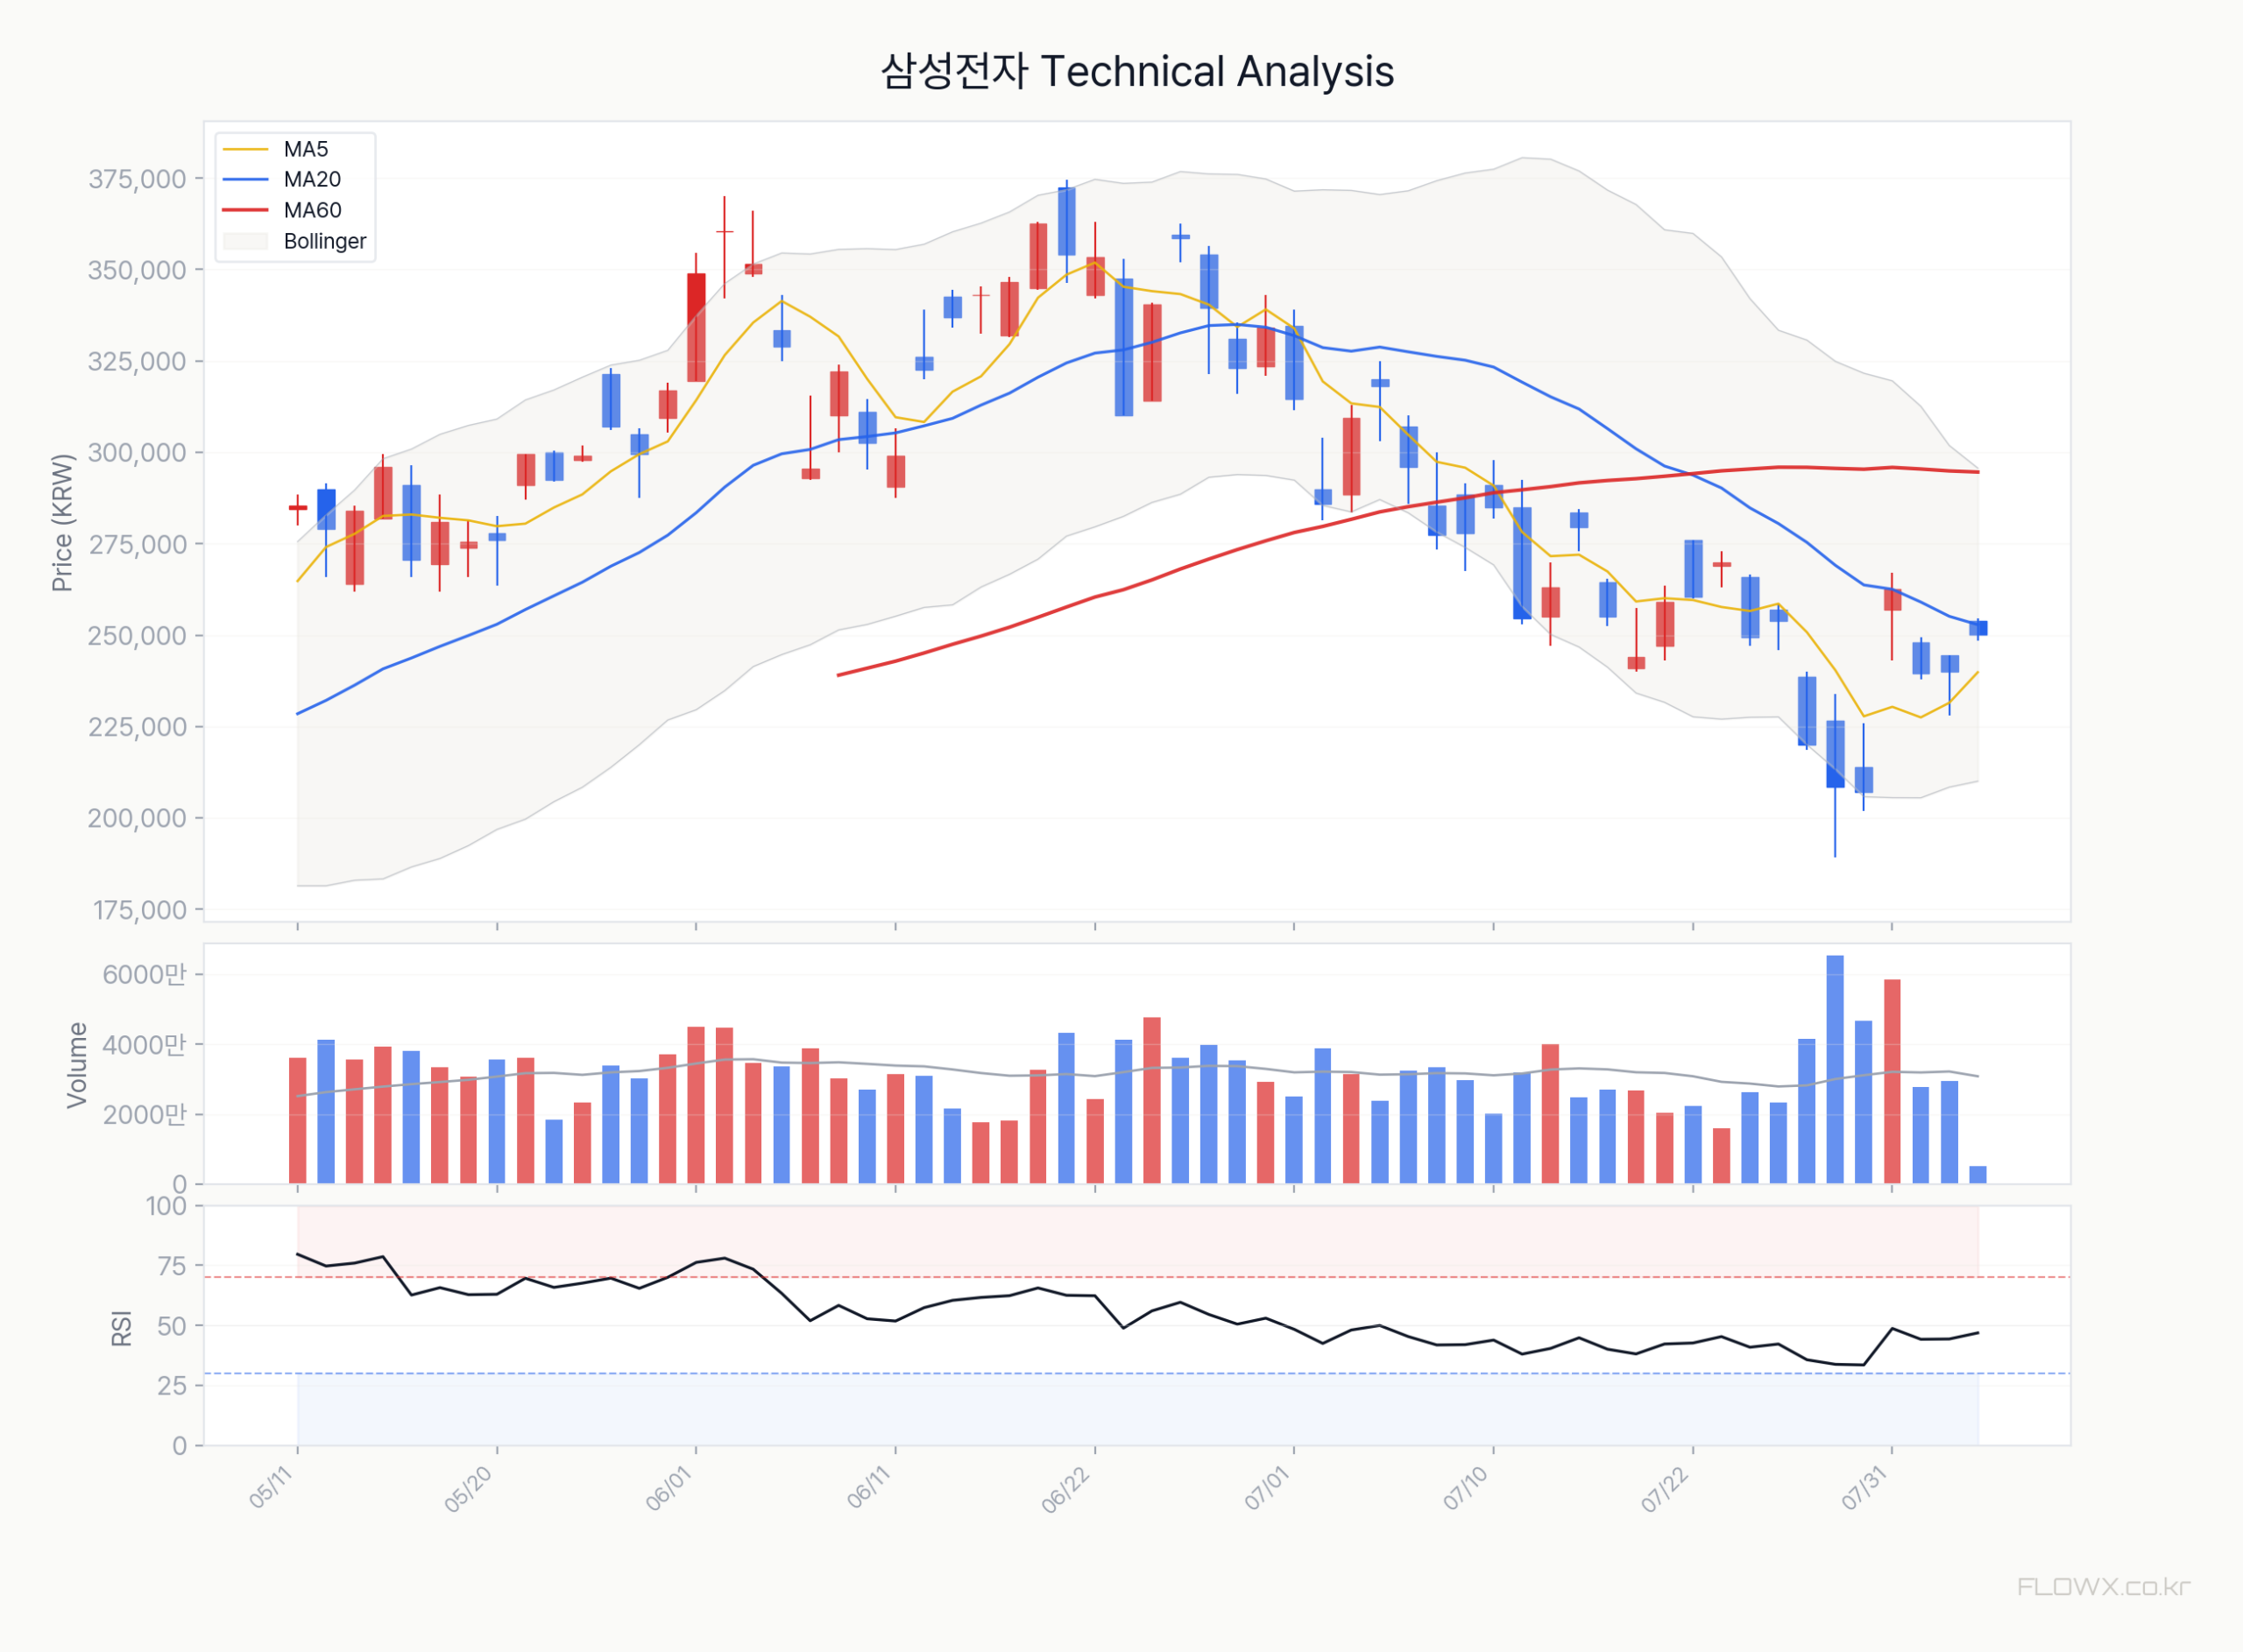
Task: Click the 06/11 date label
Action: (x=869, y=1487)
